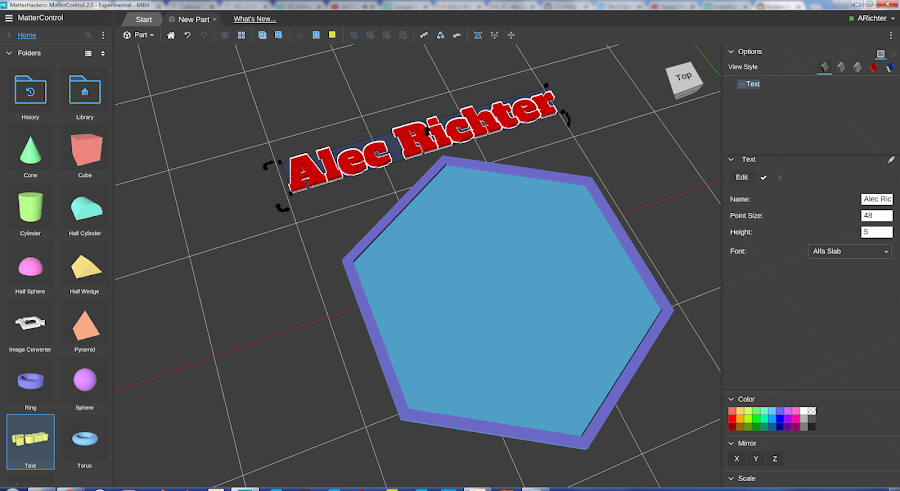This screenshot has height=491, width=900.
Task: Open the Part dropdown menu
Action: coord(138,35)
